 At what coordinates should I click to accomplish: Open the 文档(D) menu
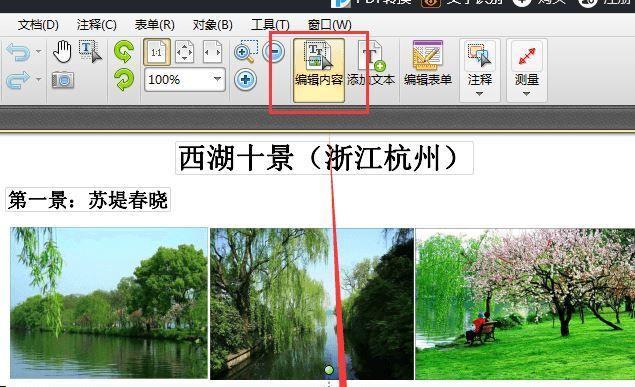coord(38,25)
